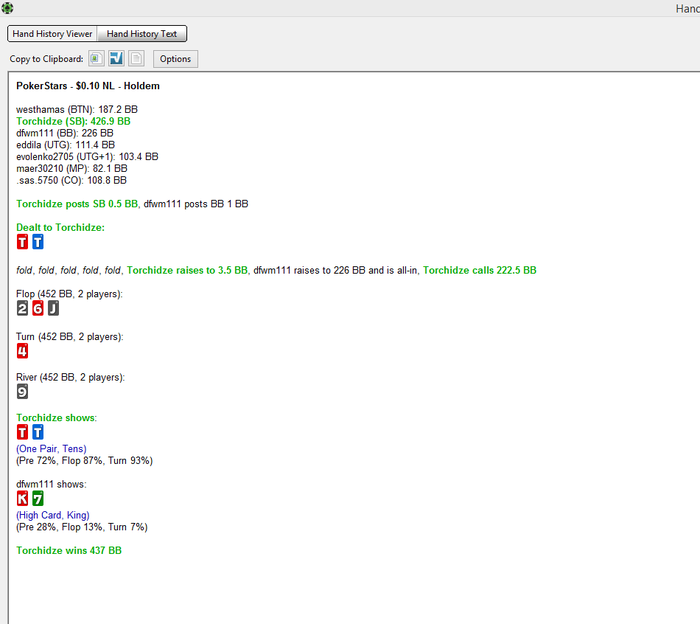Click the dfwm111 shows heading
The height and width of the screenshot is (624, 700).
coord(51,484)
